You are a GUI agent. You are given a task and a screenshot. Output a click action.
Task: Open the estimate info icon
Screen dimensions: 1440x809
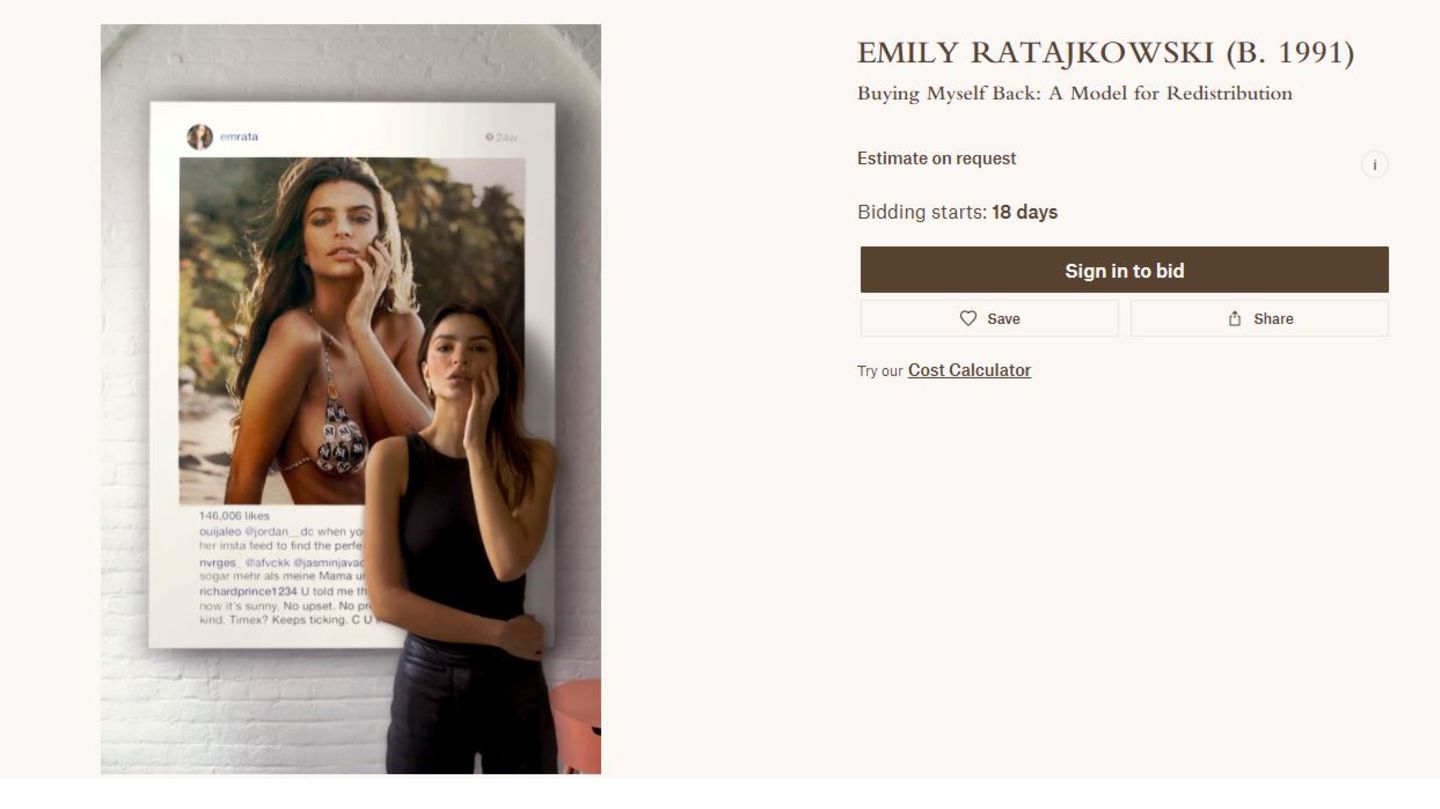(1374, 165)
